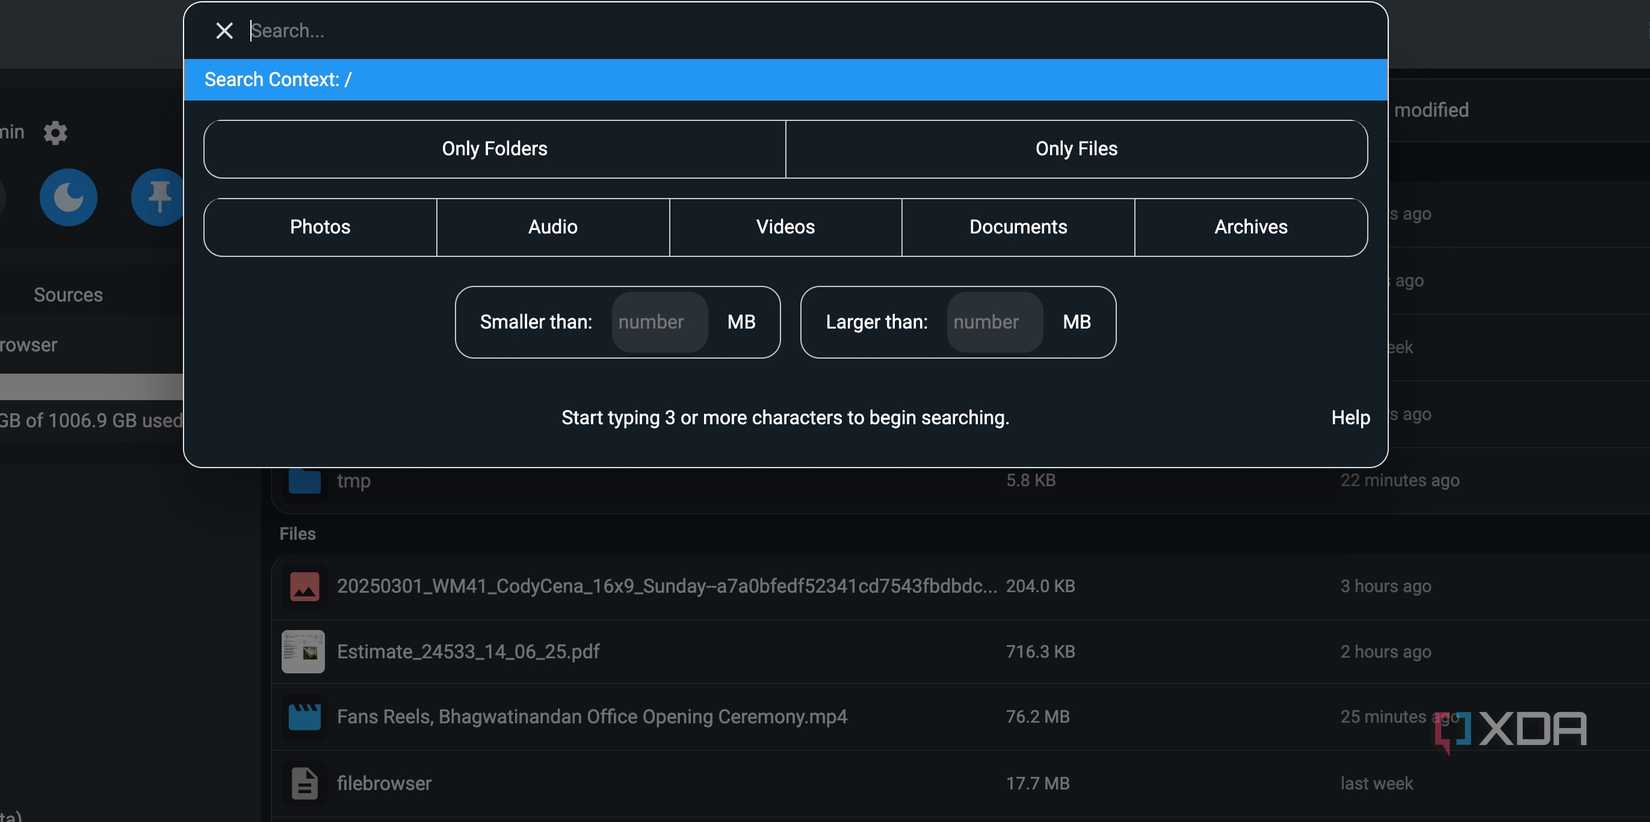Click the image file icon for CodyCena
This screenshot has height=822, width=1650.
304,587
